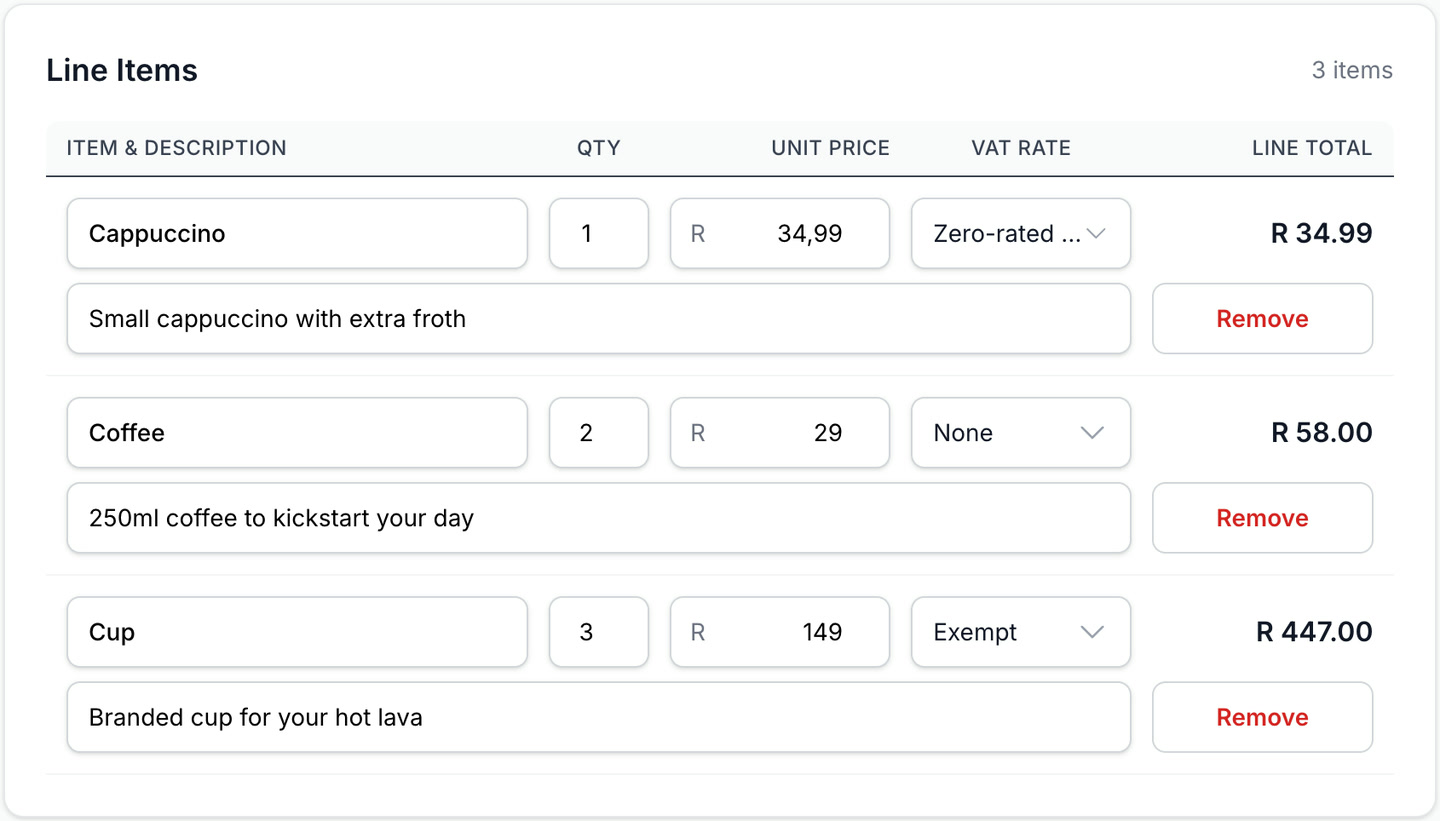Screen dimensions: 1440x821
Task: Click the Line Items heading
Action: click(x=121, y=70)
